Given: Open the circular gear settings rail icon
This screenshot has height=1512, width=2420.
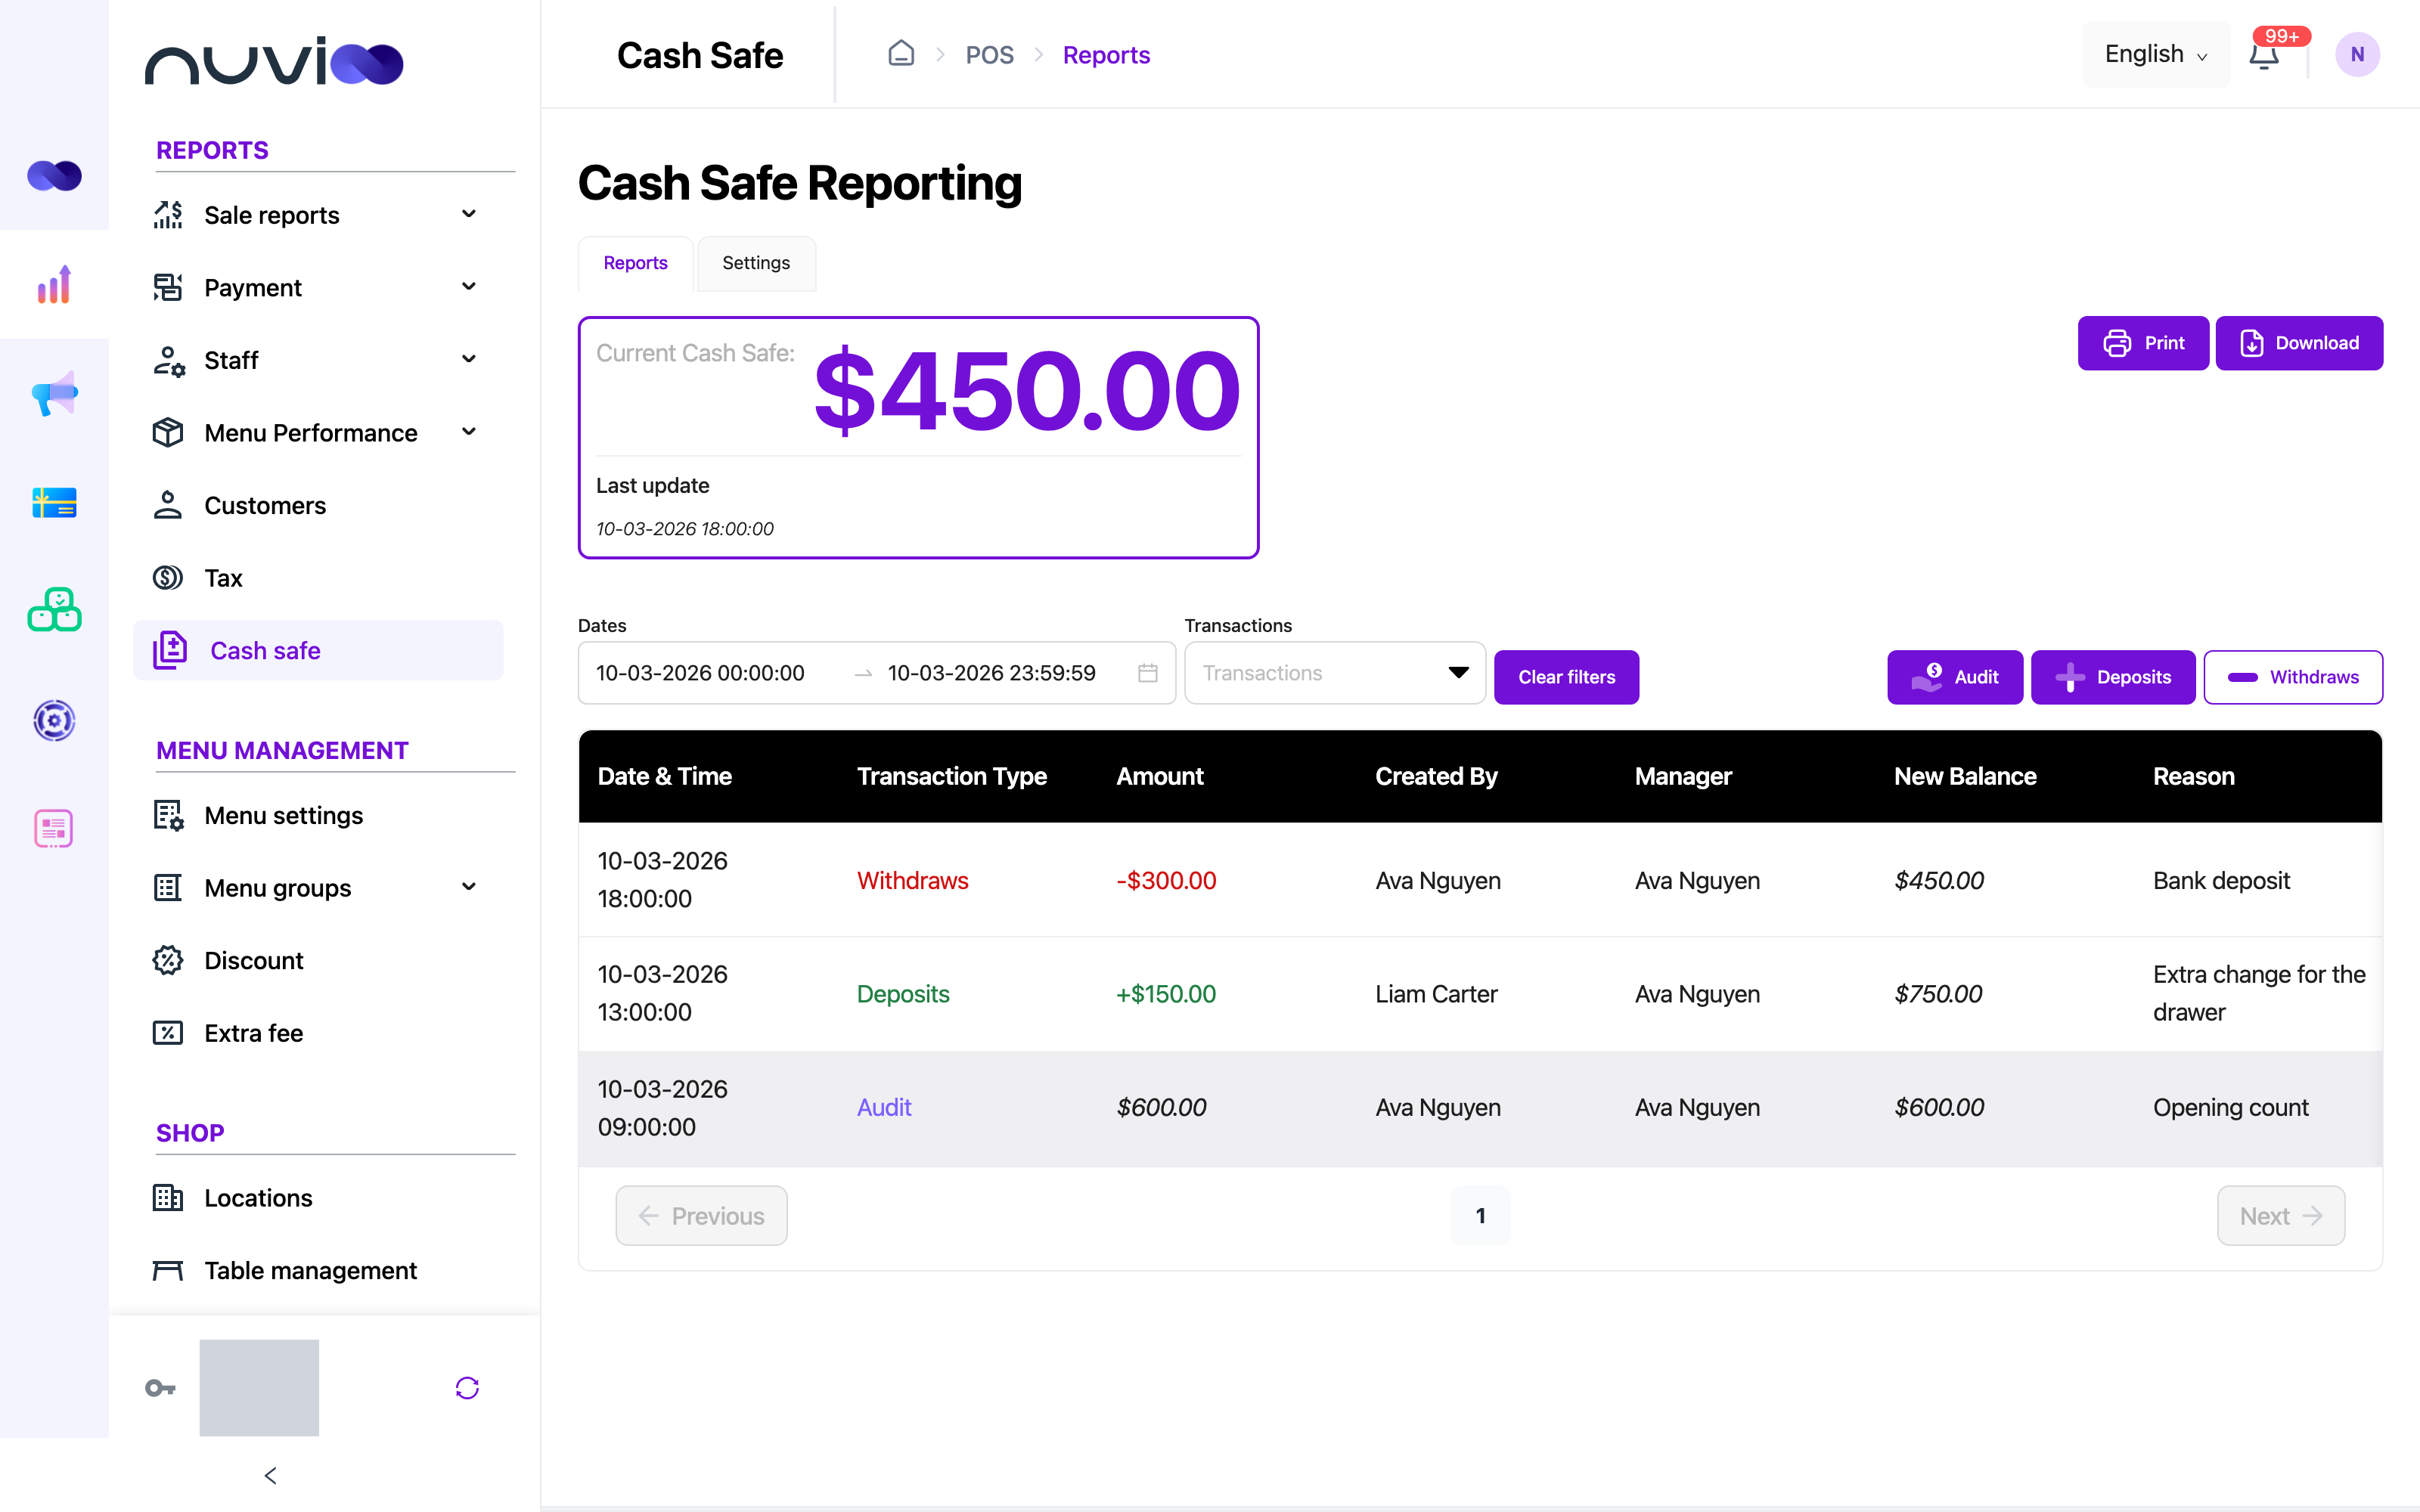Looking at the screenshot, I should tap(54, 720).
